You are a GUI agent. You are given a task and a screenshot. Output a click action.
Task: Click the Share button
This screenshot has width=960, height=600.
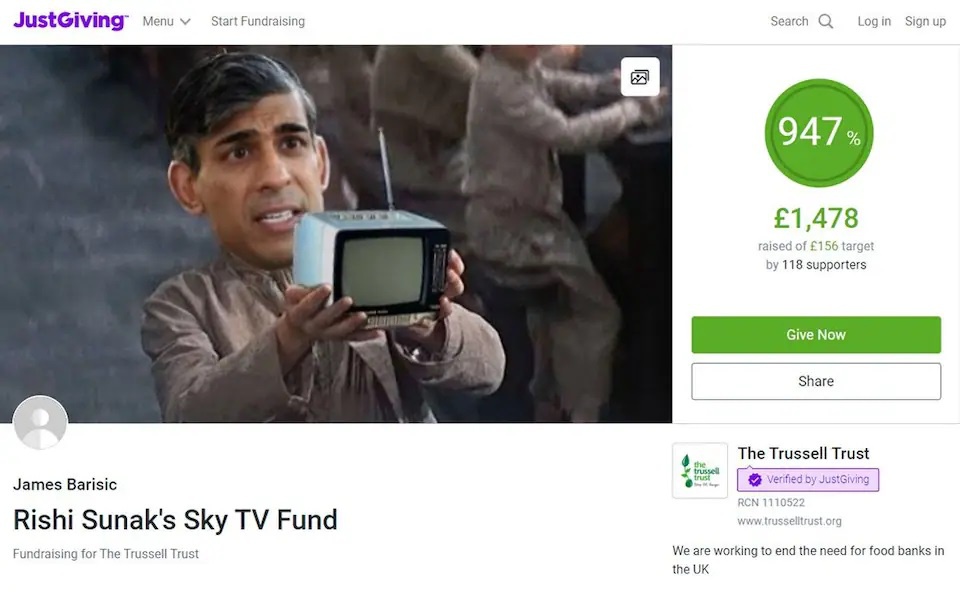pyautogui.click(x=816, y=381)
